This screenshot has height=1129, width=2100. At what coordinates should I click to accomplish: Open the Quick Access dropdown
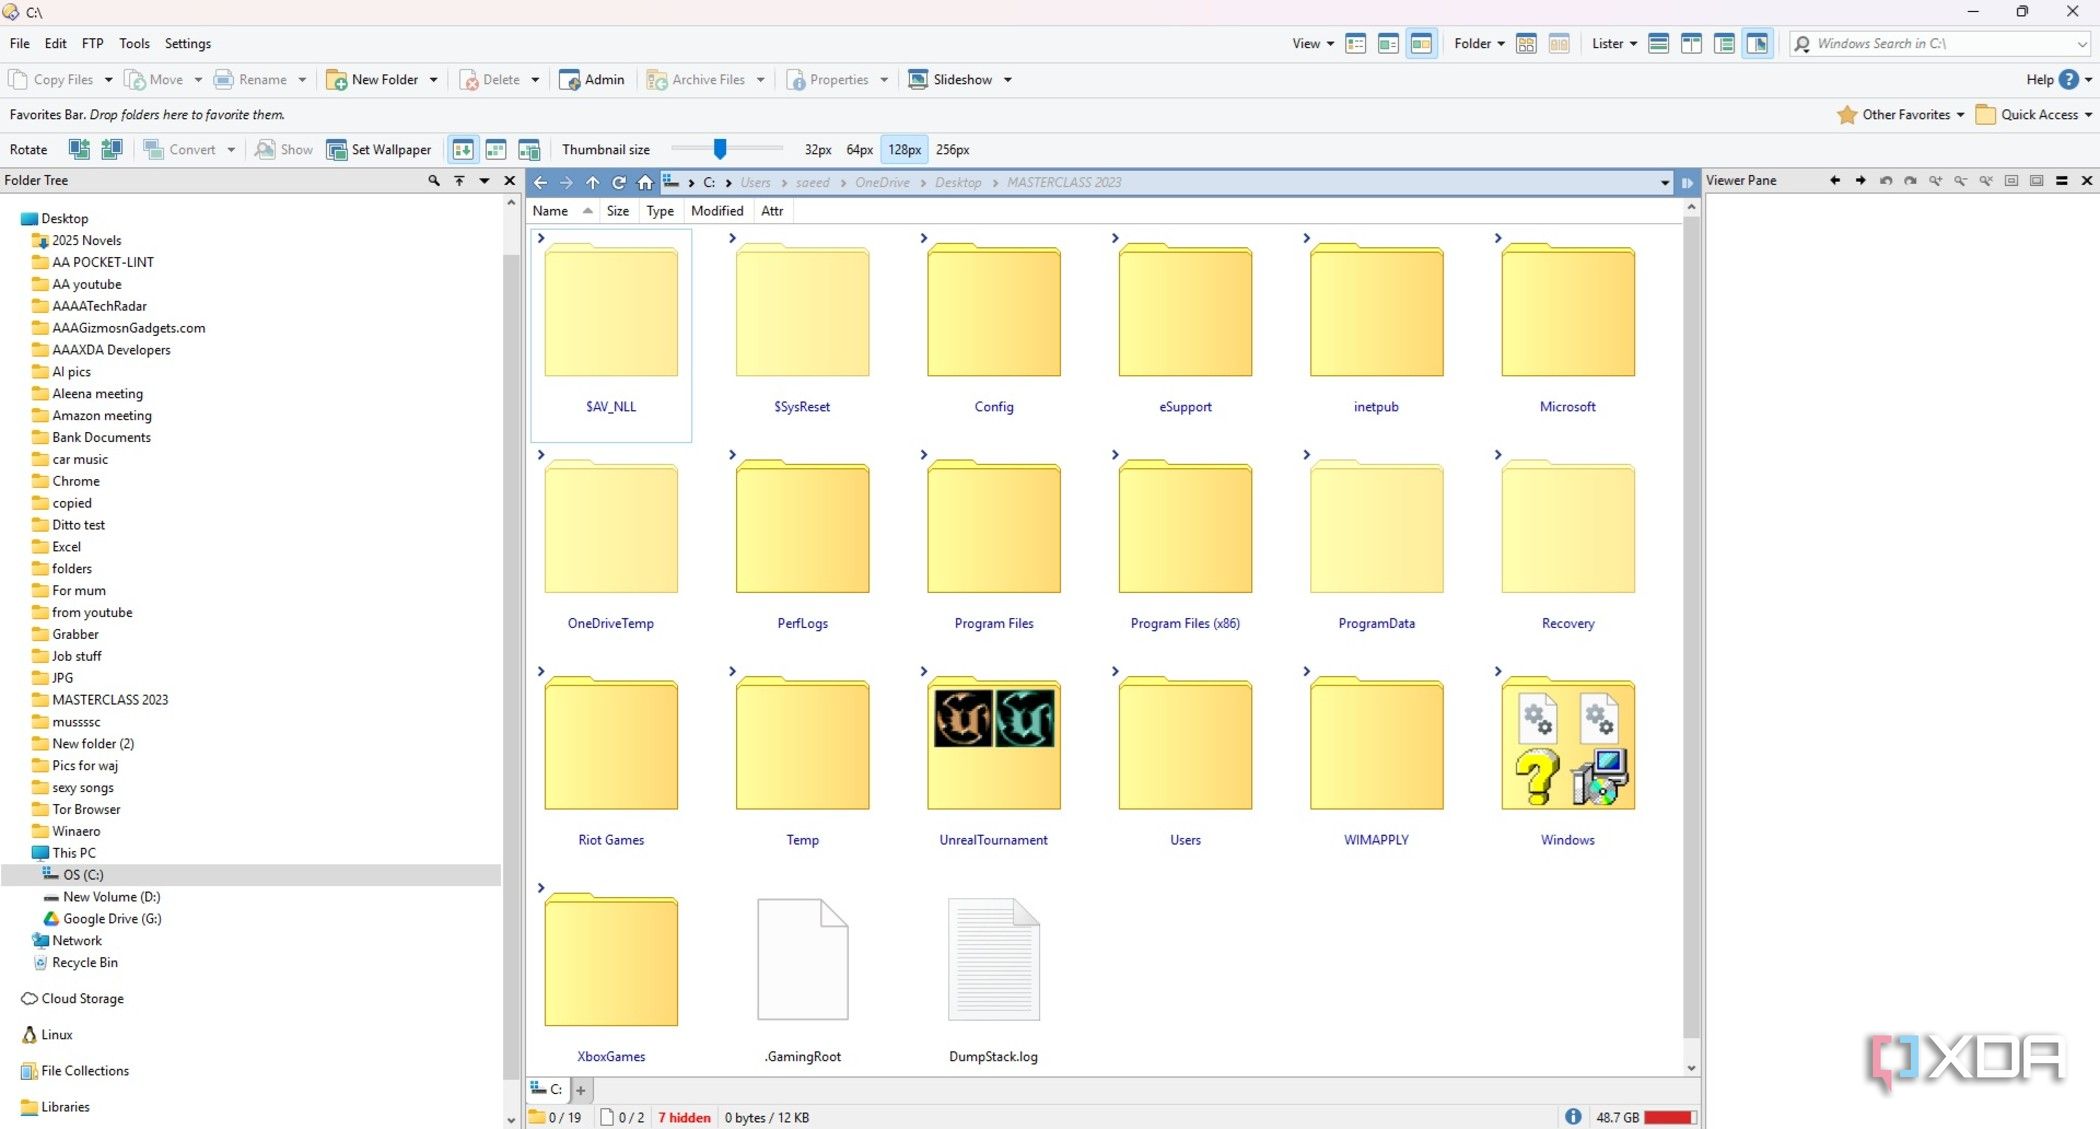[2034, 115]
